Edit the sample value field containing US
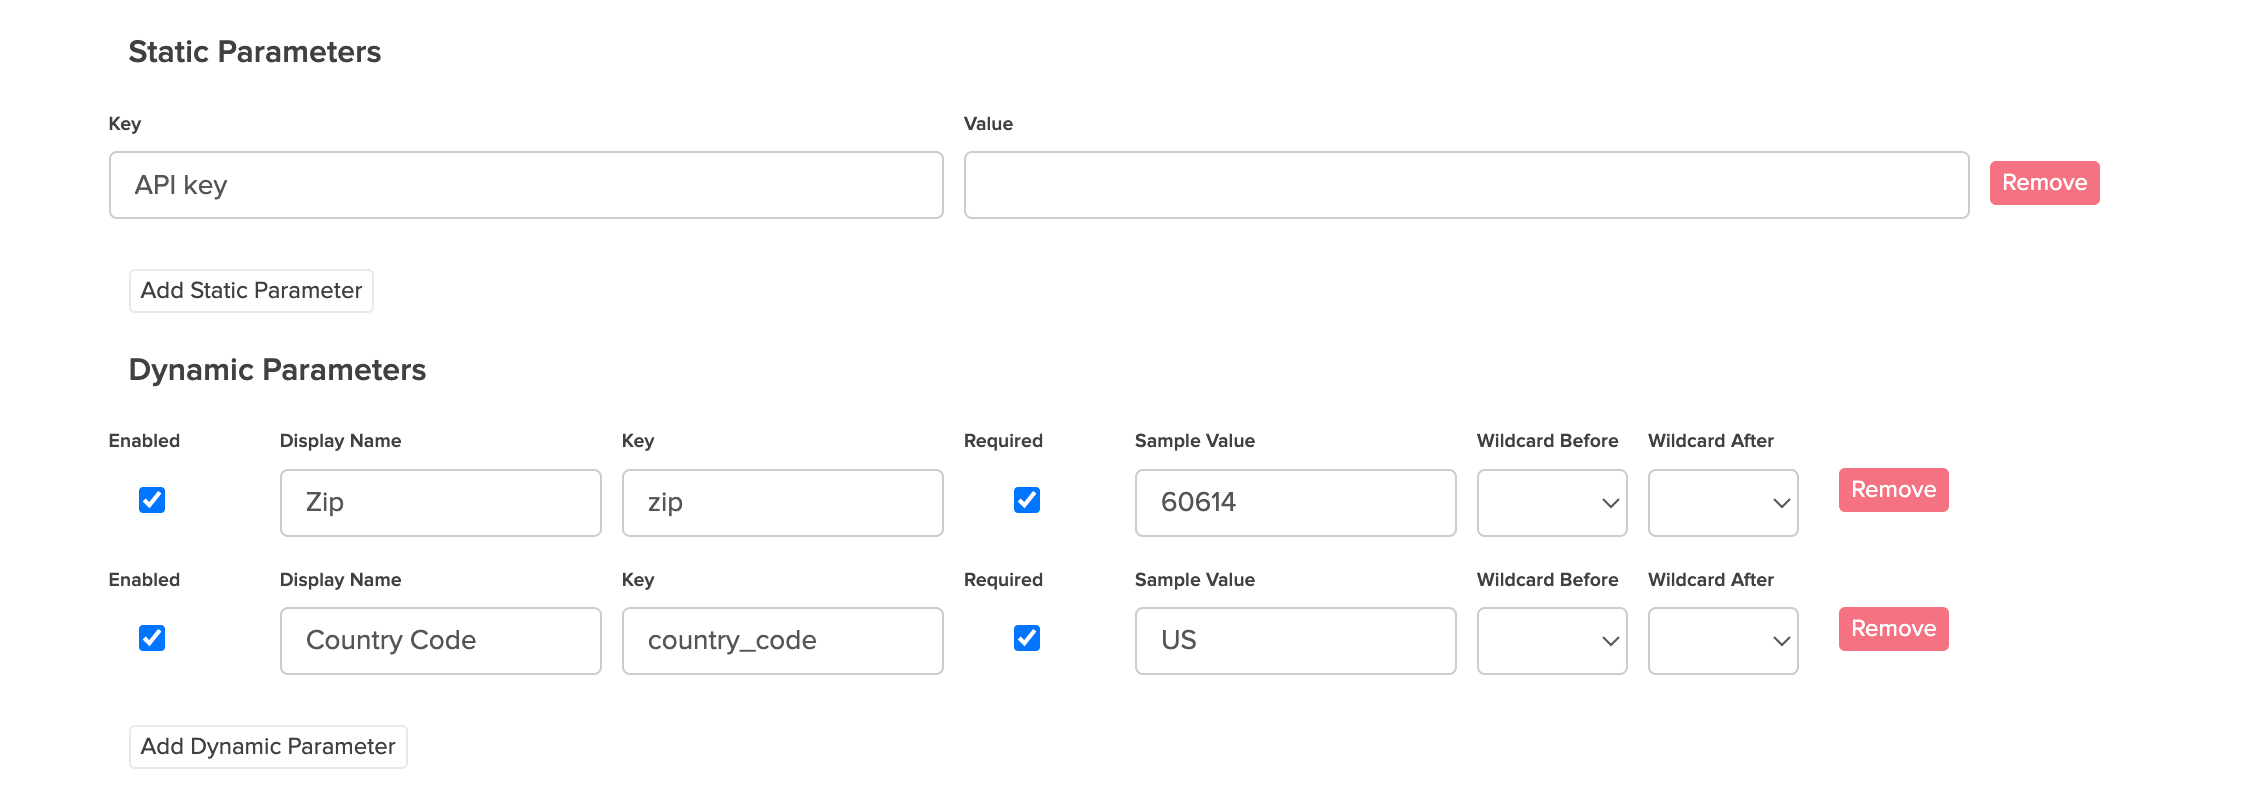 1295,641
